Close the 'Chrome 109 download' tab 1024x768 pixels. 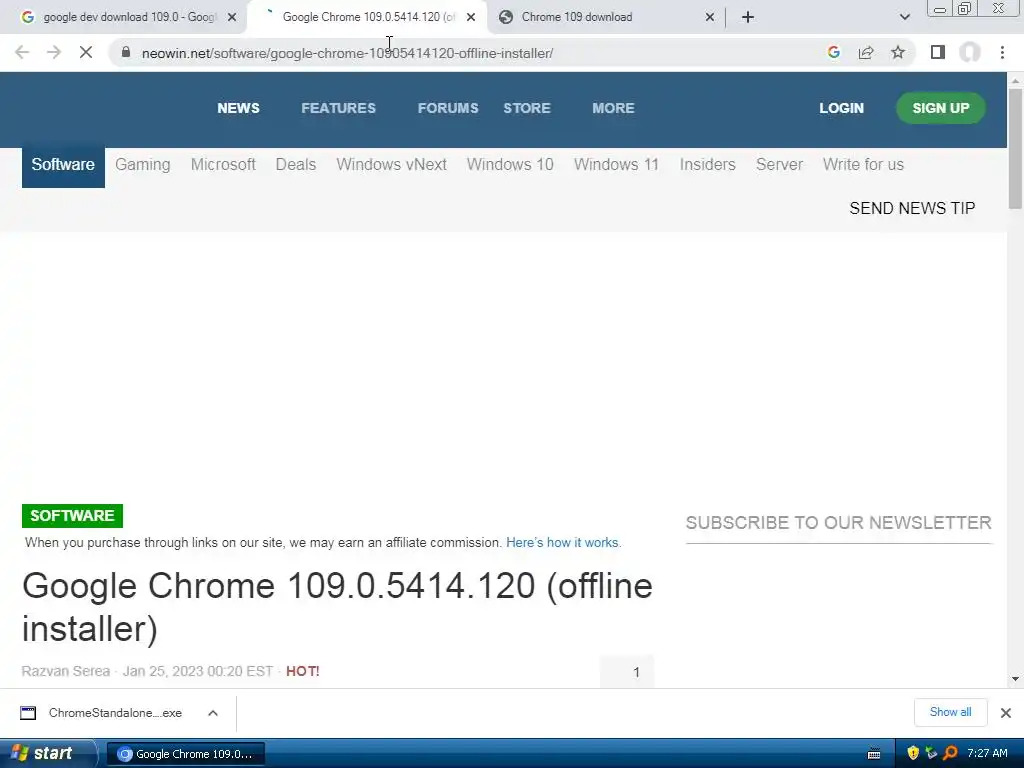coord(710,17)
